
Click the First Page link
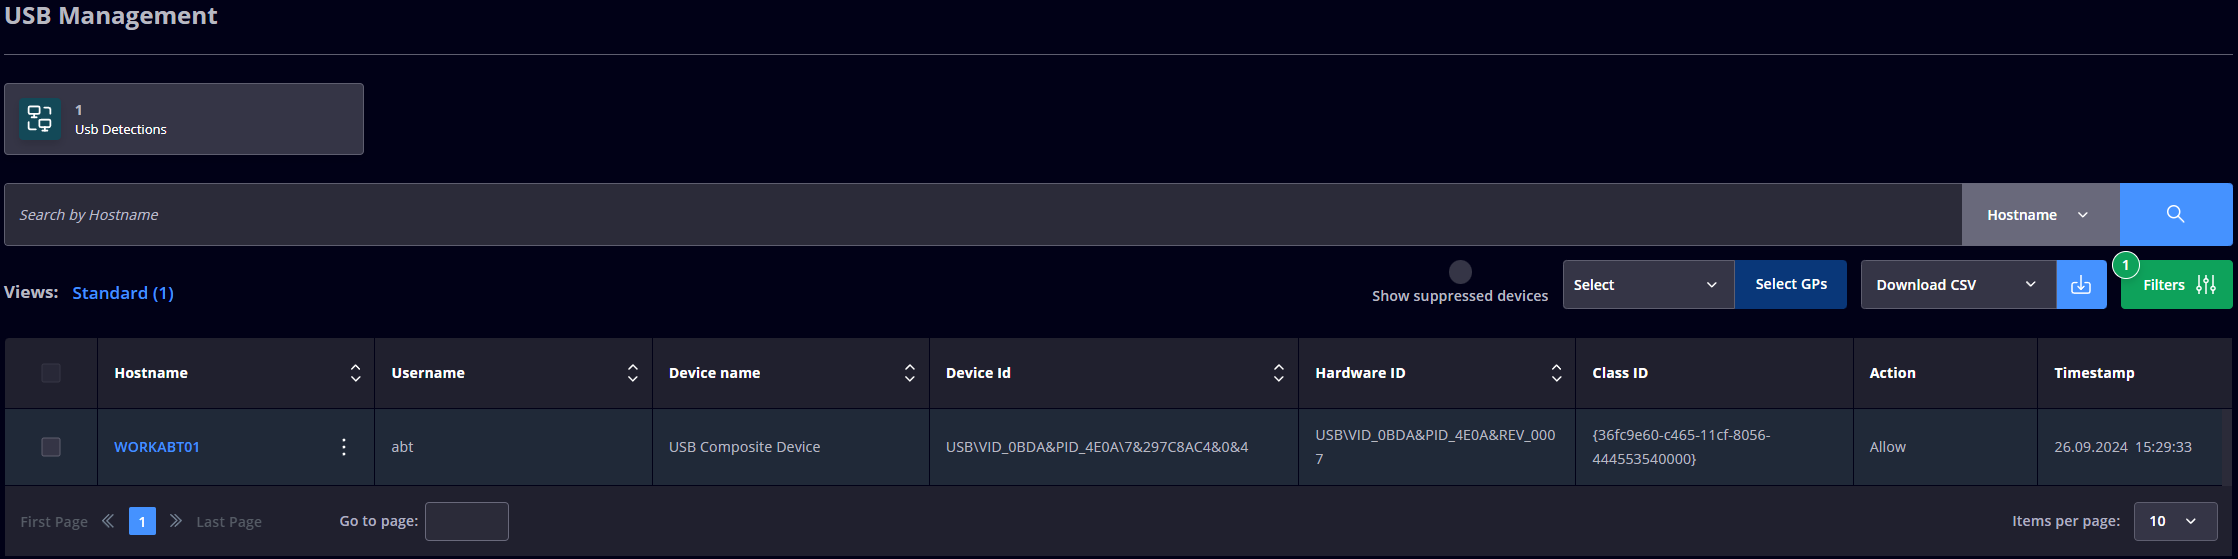pos(54,522)
